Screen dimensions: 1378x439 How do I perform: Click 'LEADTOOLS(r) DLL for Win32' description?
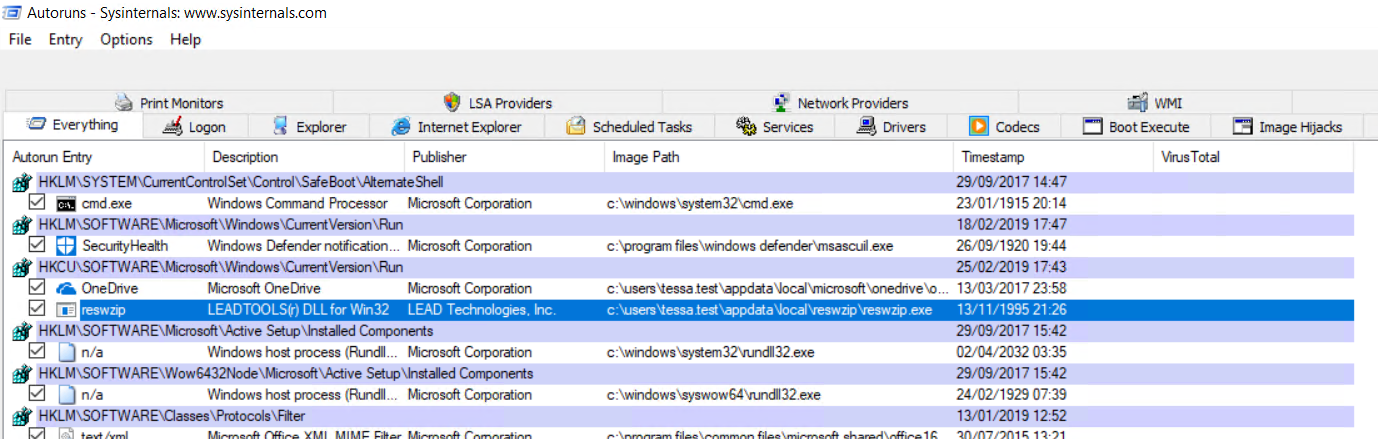pyautogui.click(x=298, y=310)
